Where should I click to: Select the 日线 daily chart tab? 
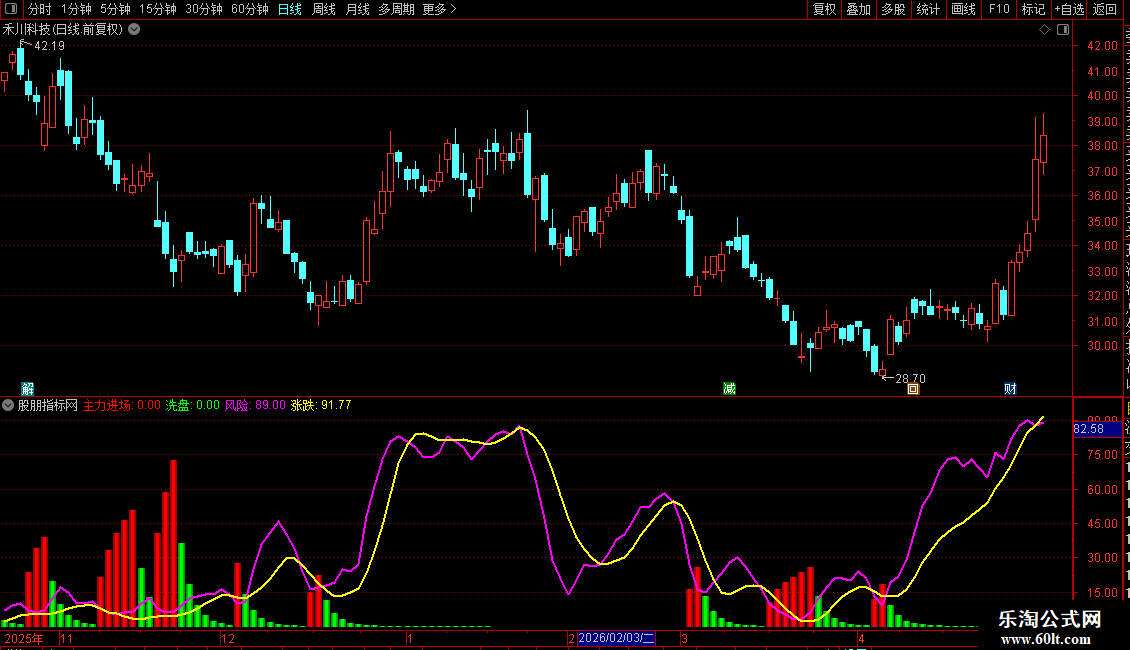290,9
